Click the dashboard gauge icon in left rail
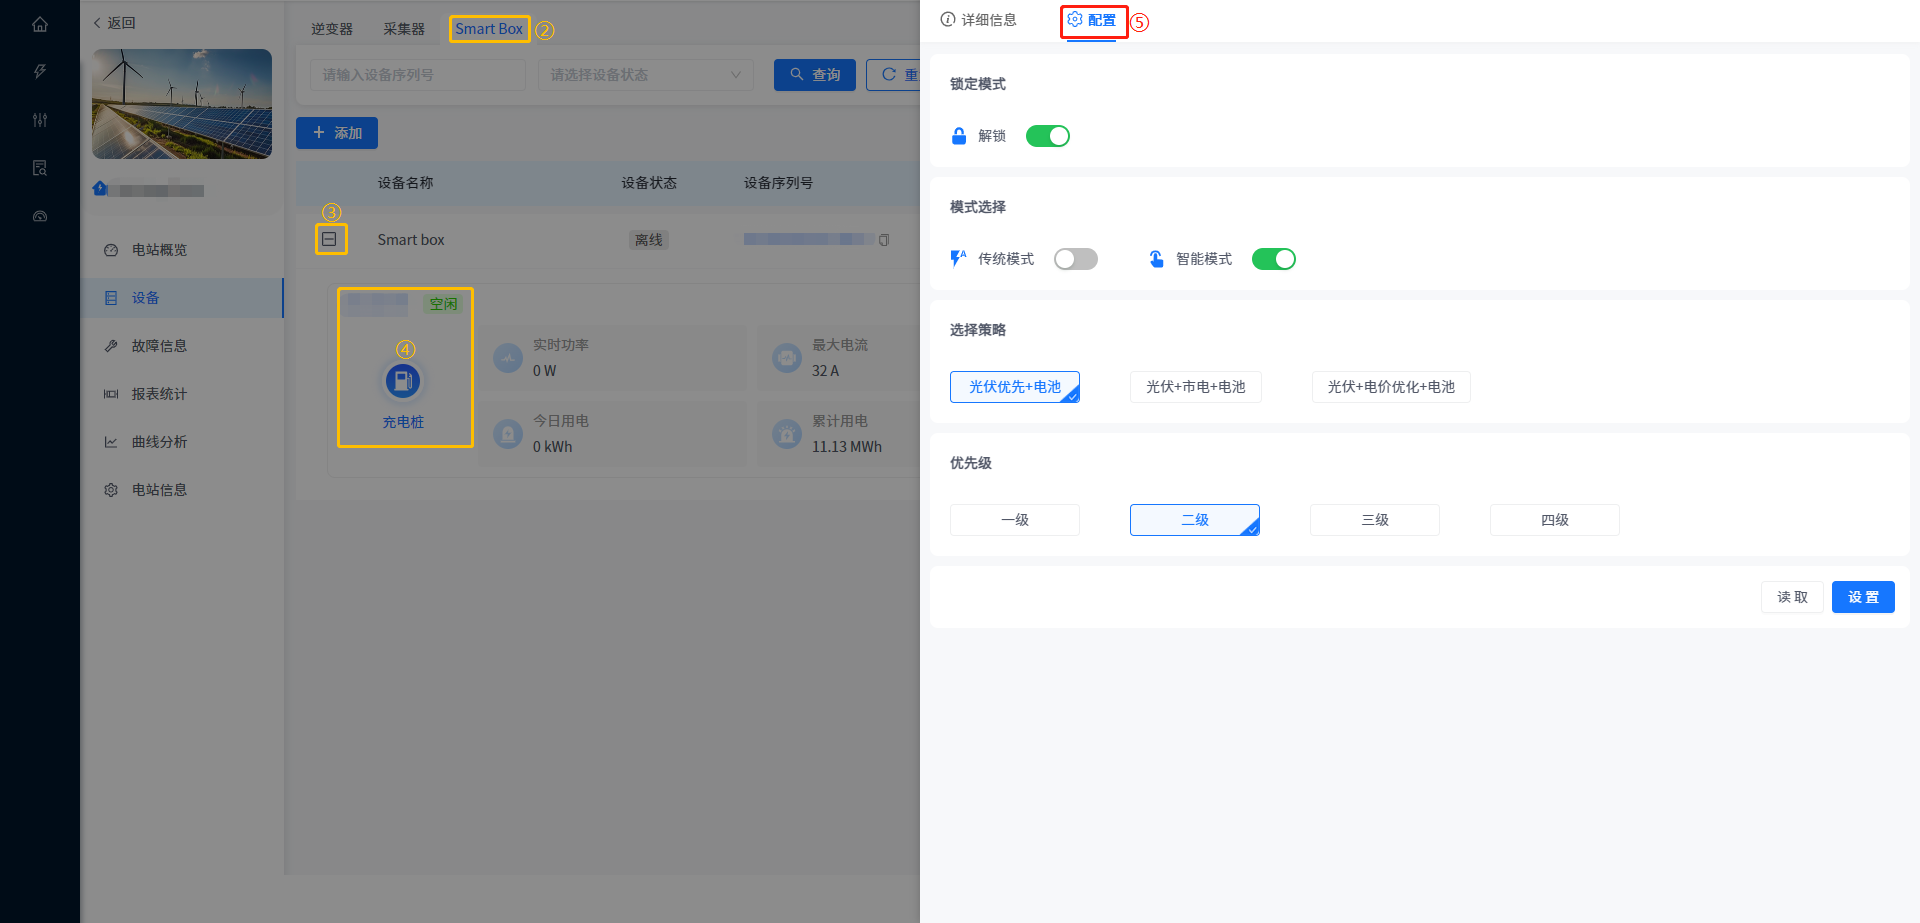 pos(40,216)
